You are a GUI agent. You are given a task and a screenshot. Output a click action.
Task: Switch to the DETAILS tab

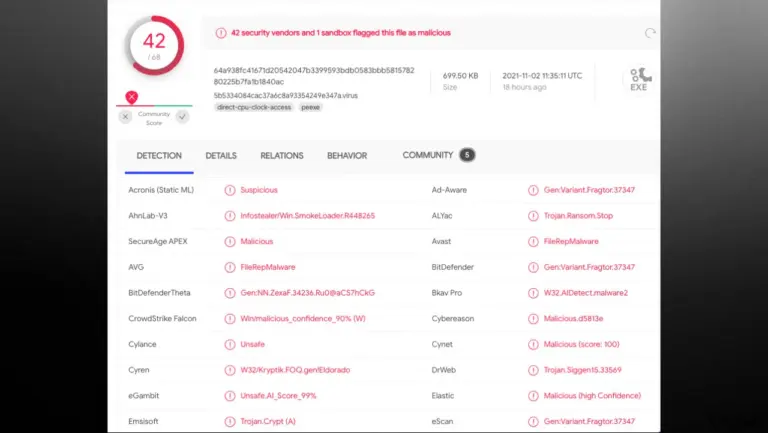(x=221, y=155)
